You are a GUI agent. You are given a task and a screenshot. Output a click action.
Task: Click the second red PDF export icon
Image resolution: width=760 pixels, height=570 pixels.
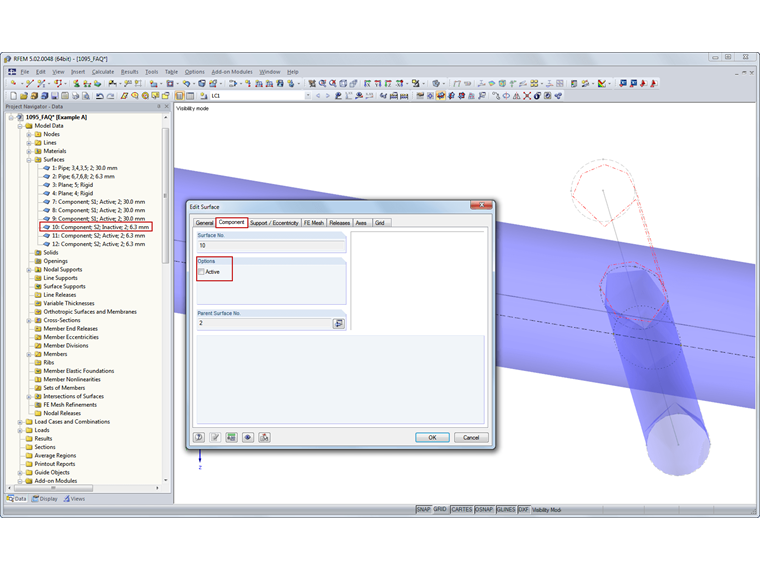tap(653, 83)
